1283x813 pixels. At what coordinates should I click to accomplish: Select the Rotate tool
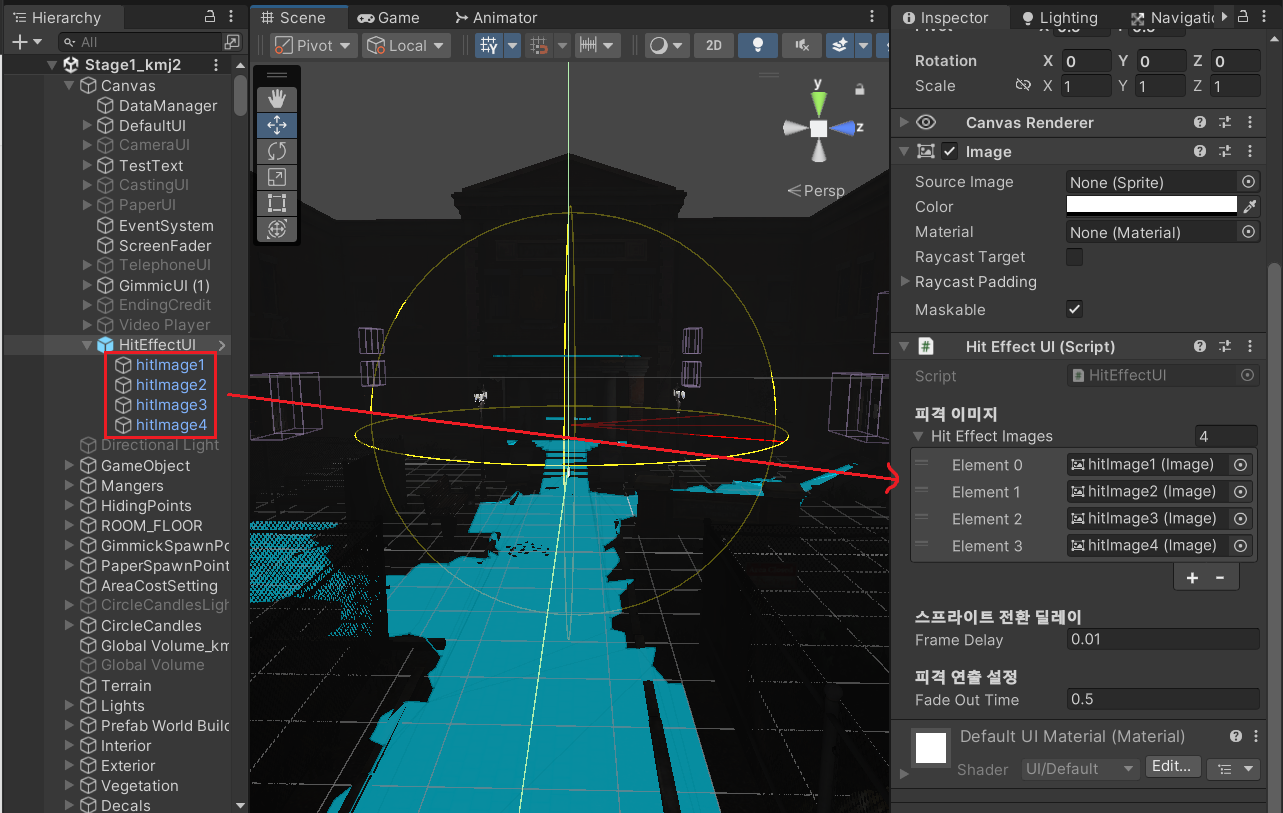[x=277, y=151]
